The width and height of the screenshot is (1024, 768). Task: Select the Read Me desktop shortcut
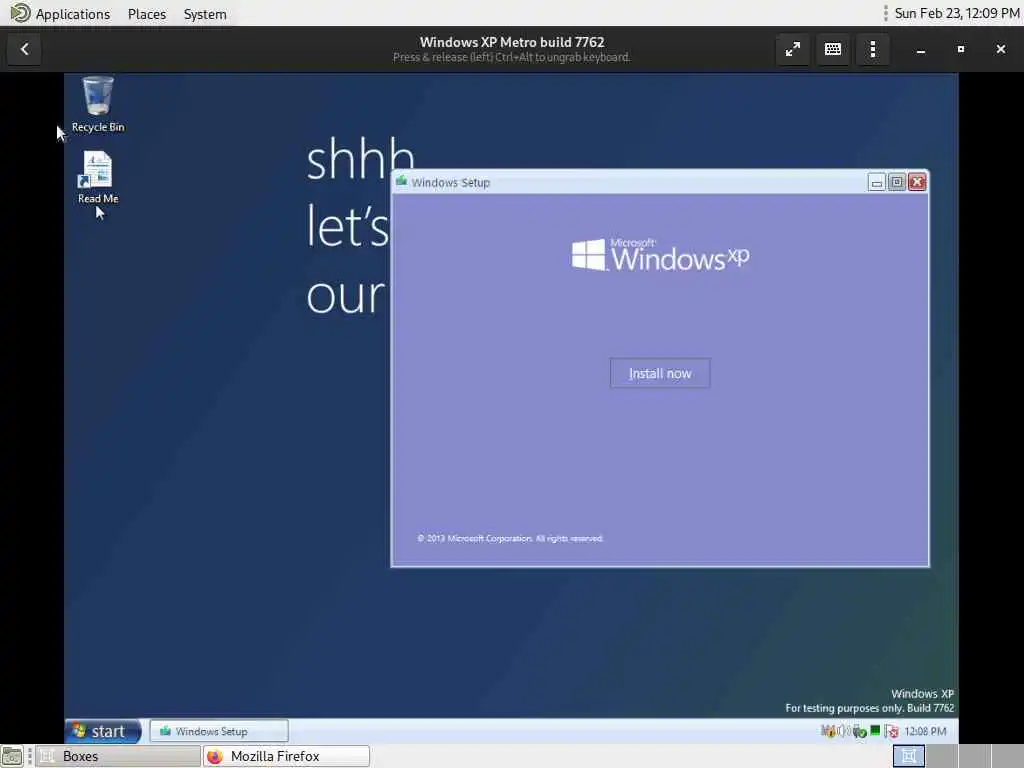98,178
